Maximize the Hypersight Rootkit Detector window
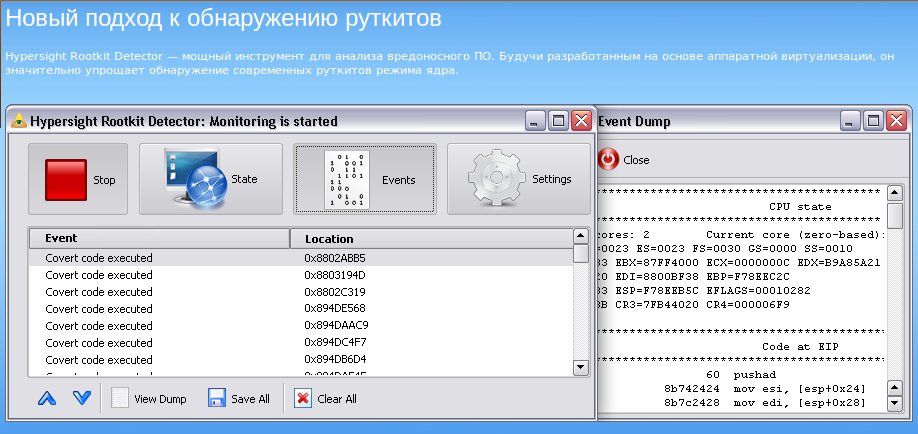Image resolution: width=918 pixels, height=434 pixels. tap(559, 121)
